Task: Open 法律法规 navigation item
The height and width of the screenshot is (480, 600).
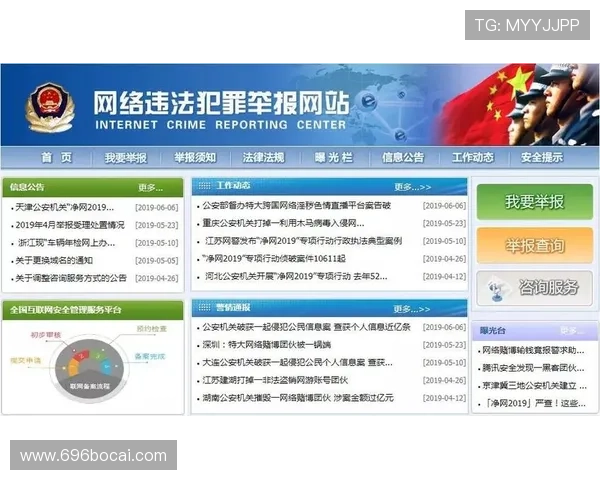Action: coord(264,157)
